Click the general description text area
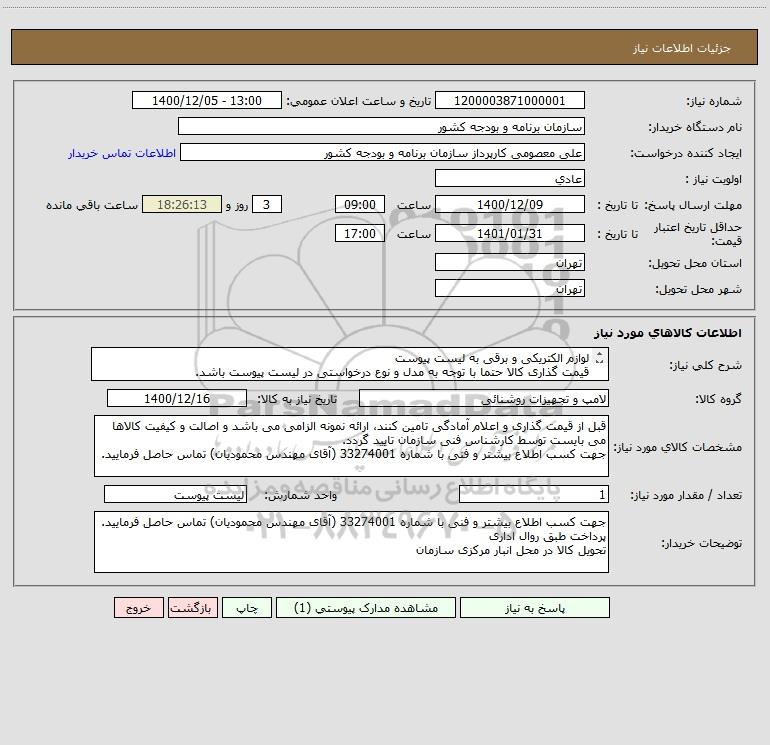The image size is (770, 745). 350,364
